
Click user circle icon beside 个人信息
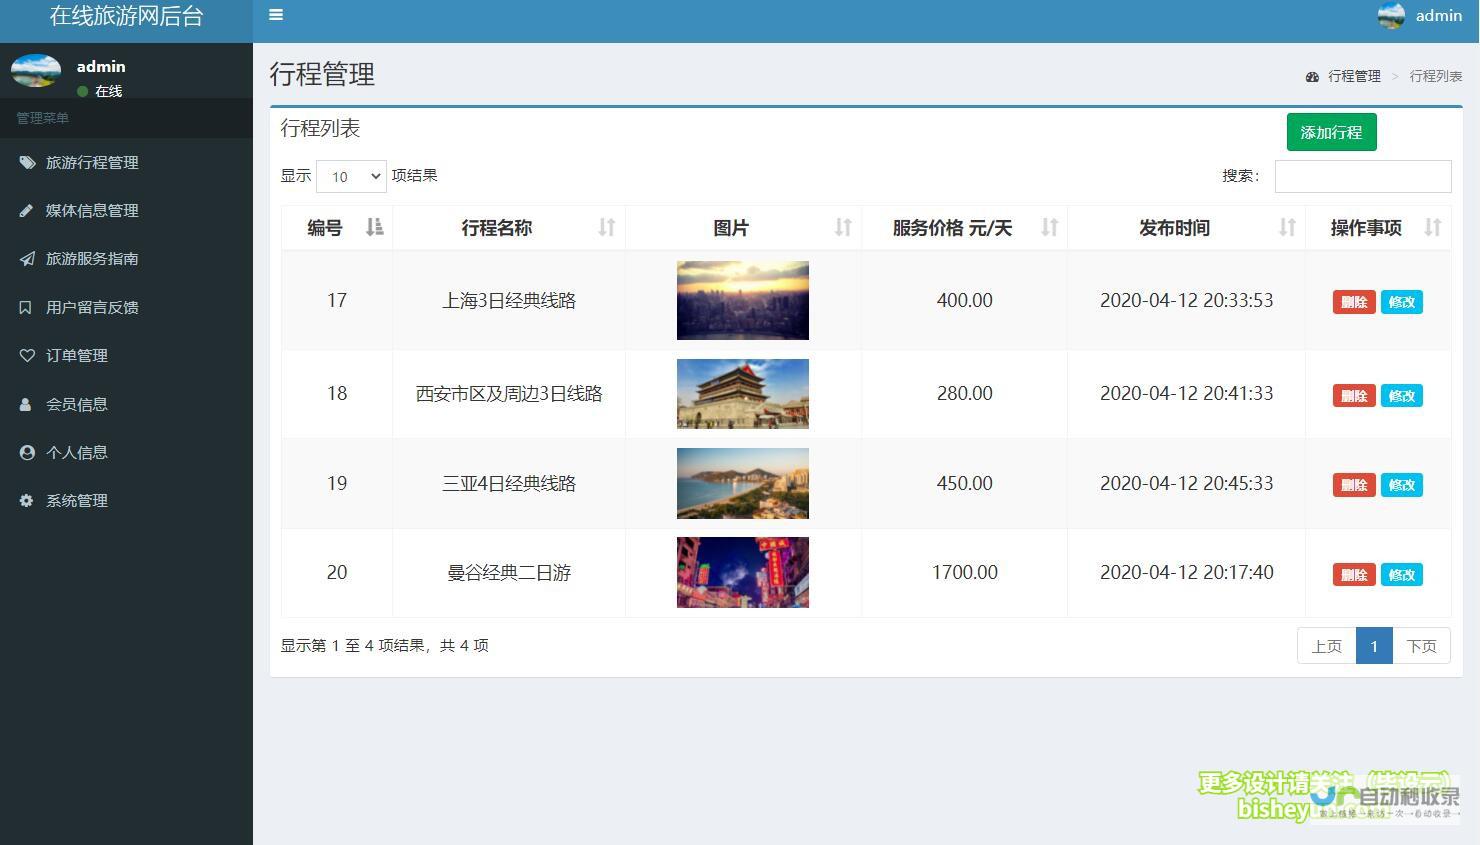click(27, 452)
